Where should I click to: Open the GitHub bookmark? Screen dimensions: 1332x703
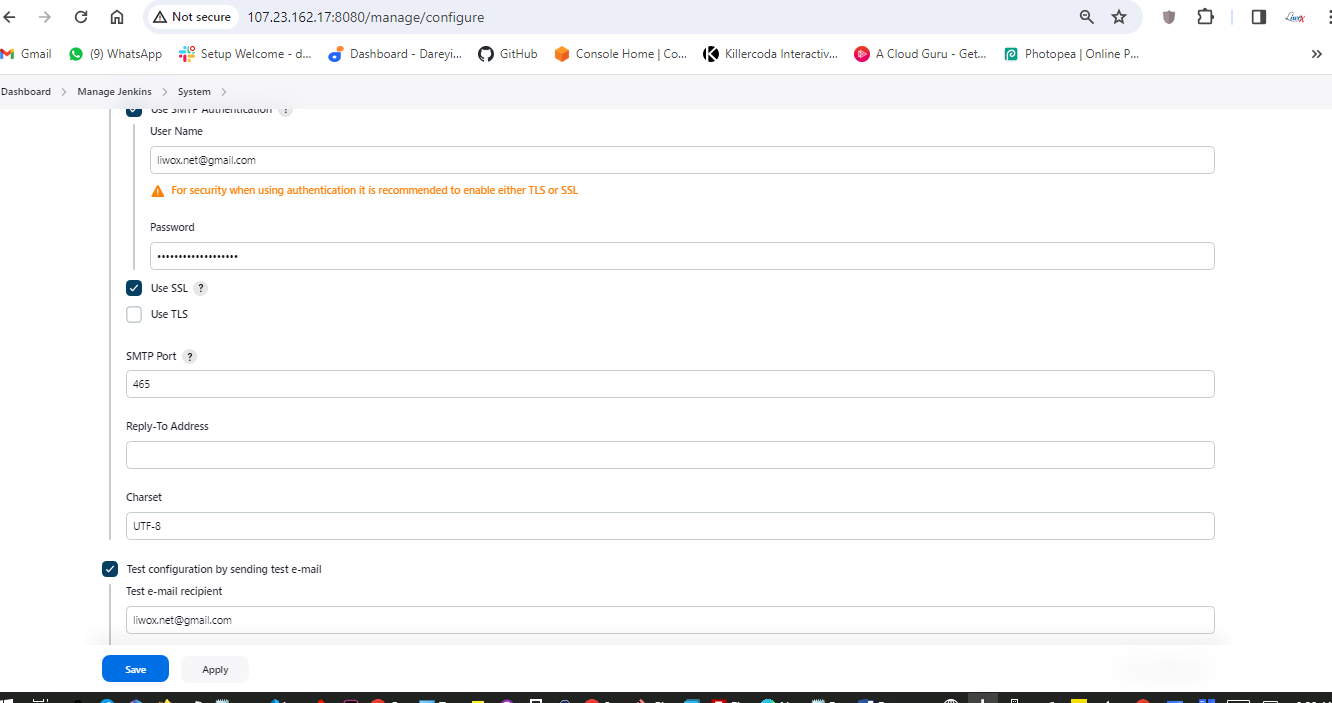[508, 54]
